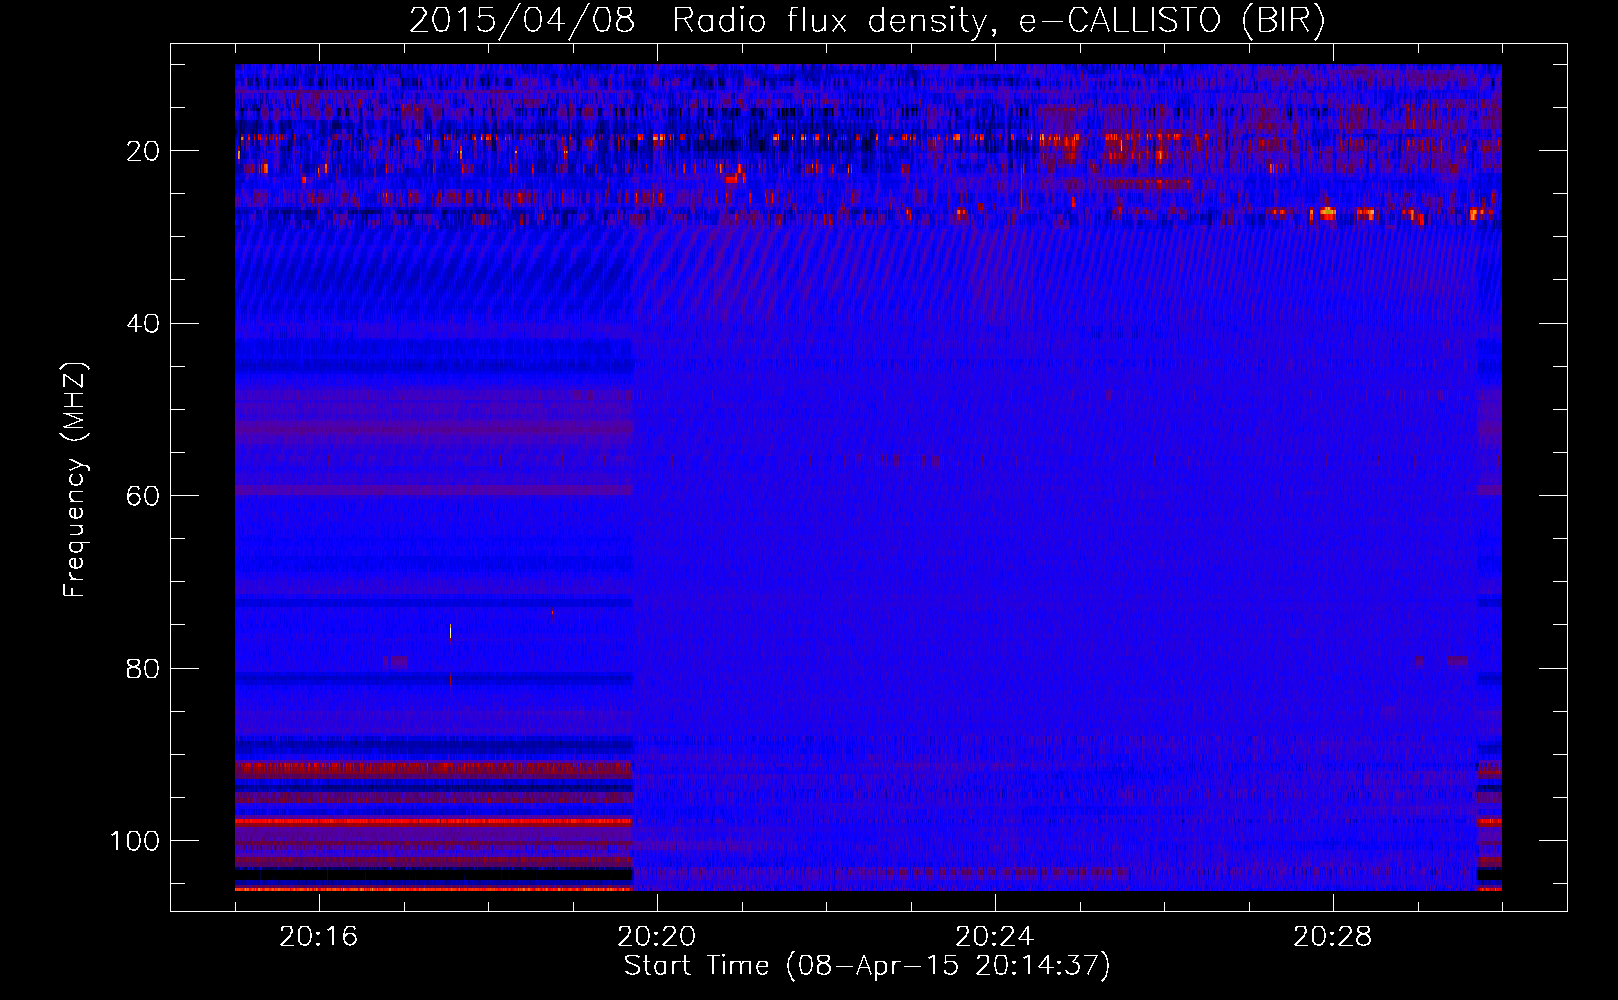Click the "20:20" time tick label
Screen dimensions: 1618x1000
[x=657, y=937]
